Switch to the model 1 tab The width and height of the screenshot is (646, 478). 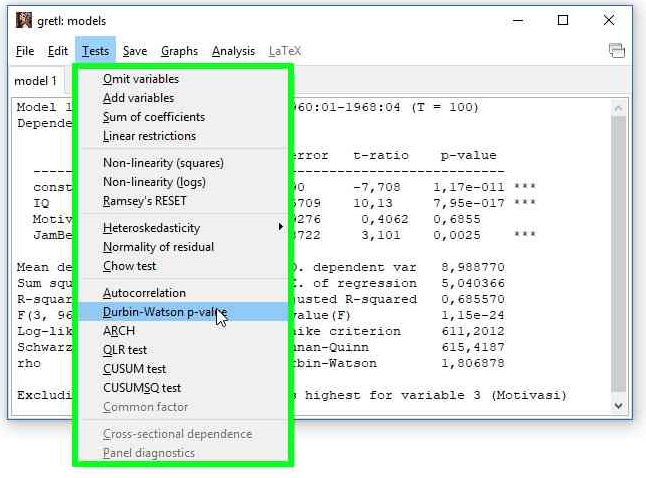pos(35,80)
